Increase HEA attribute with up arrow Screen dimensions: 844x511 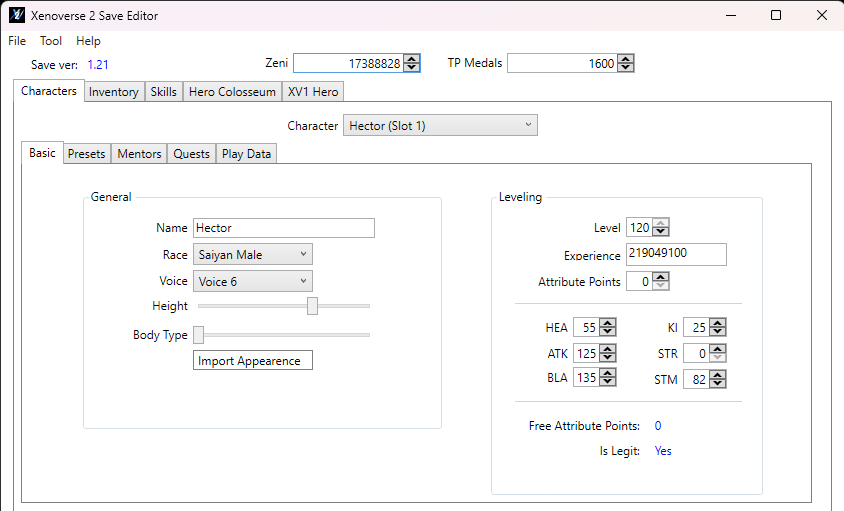[x=608, y=324]
